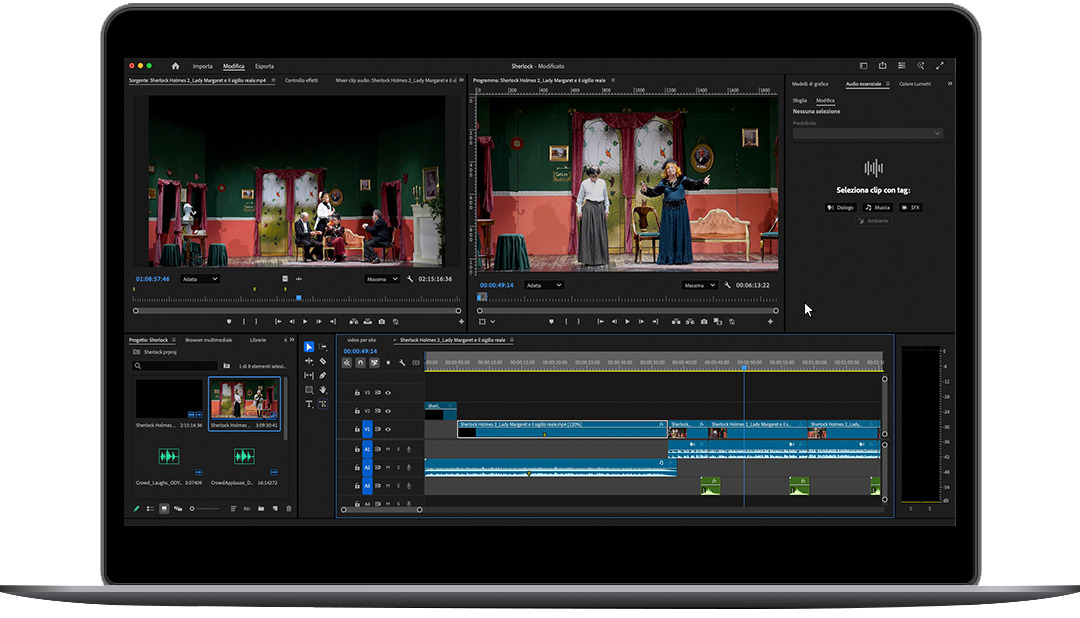Export frame camera icon in Source monitor
Viewport: 1080px width, 618px height.
(x=382, y=322)
